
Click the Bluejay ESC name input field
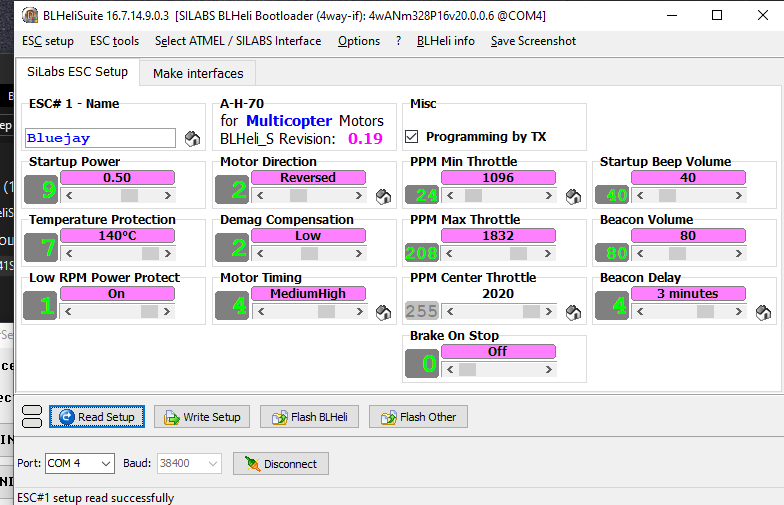click(100, 138)
